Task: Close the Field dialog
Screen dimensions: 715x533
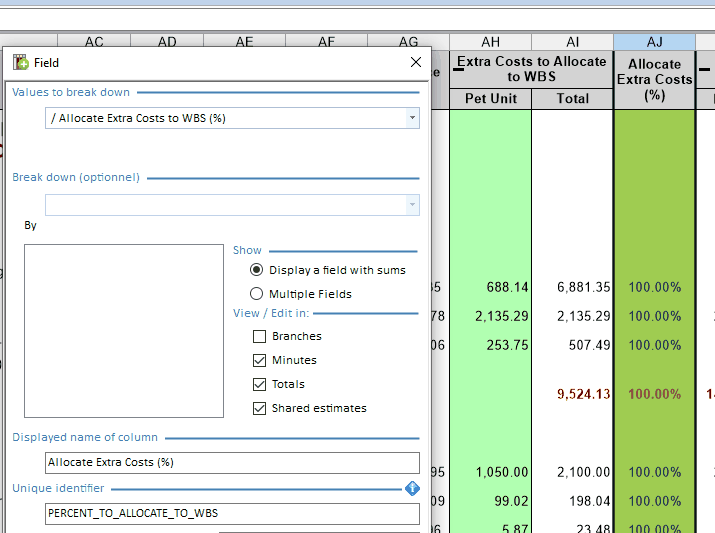Action: coord(416,62)
